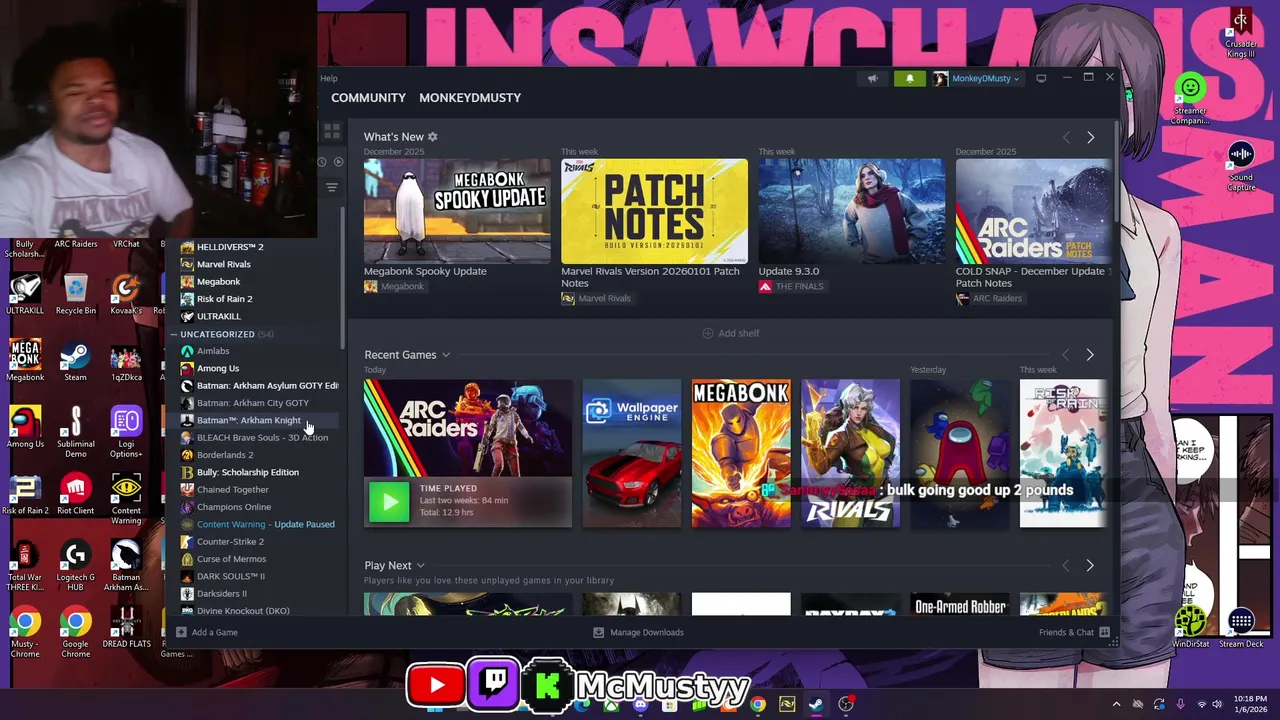Open the Steam Deck desktop icon
This screenshot has width=1280, height=720.
(x=1241, y=627)
